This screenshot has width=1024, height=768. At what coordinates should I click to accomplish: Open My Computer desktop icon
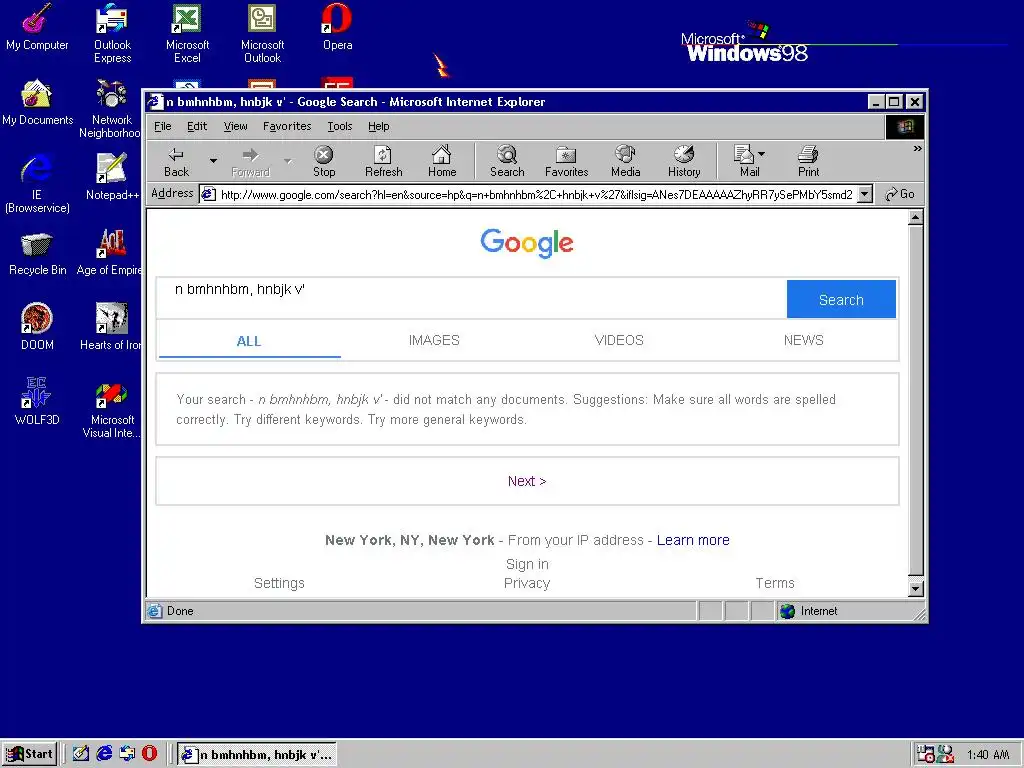click(x=37, y=27)
